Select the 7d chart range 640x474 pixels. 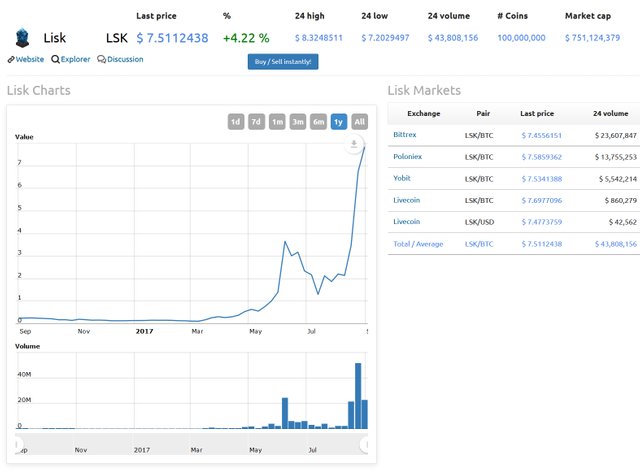256,122
